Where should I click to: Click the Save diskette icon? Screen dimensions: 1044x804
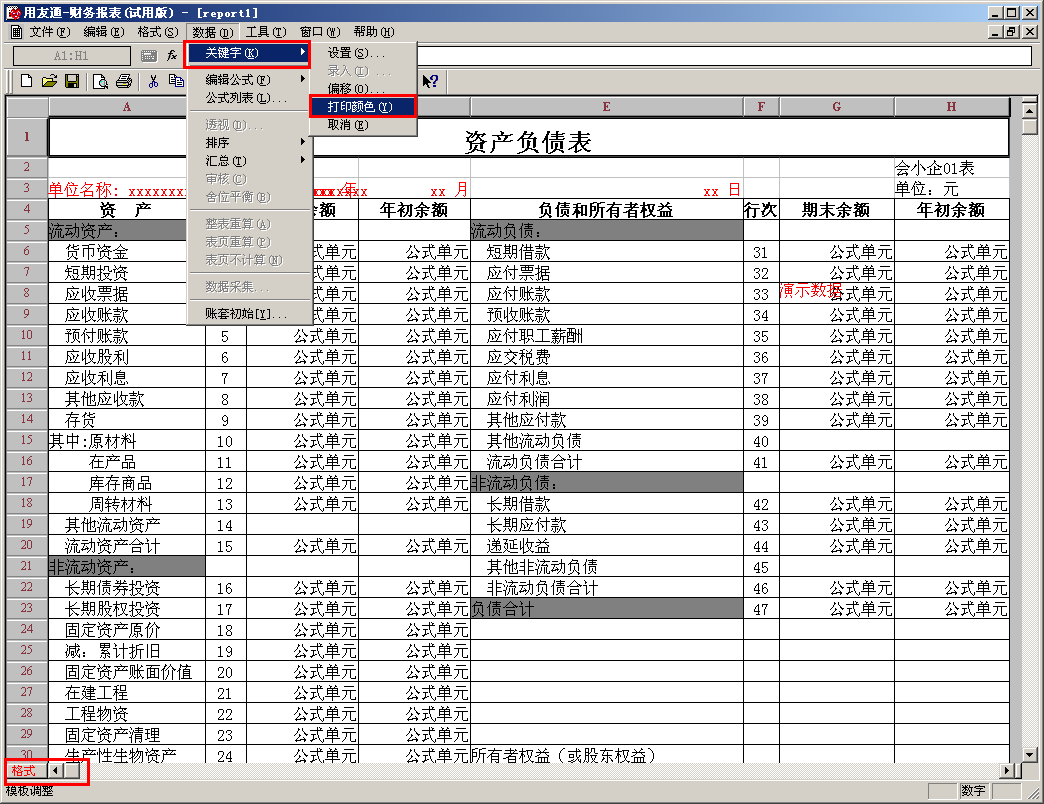tap(72, 81)
